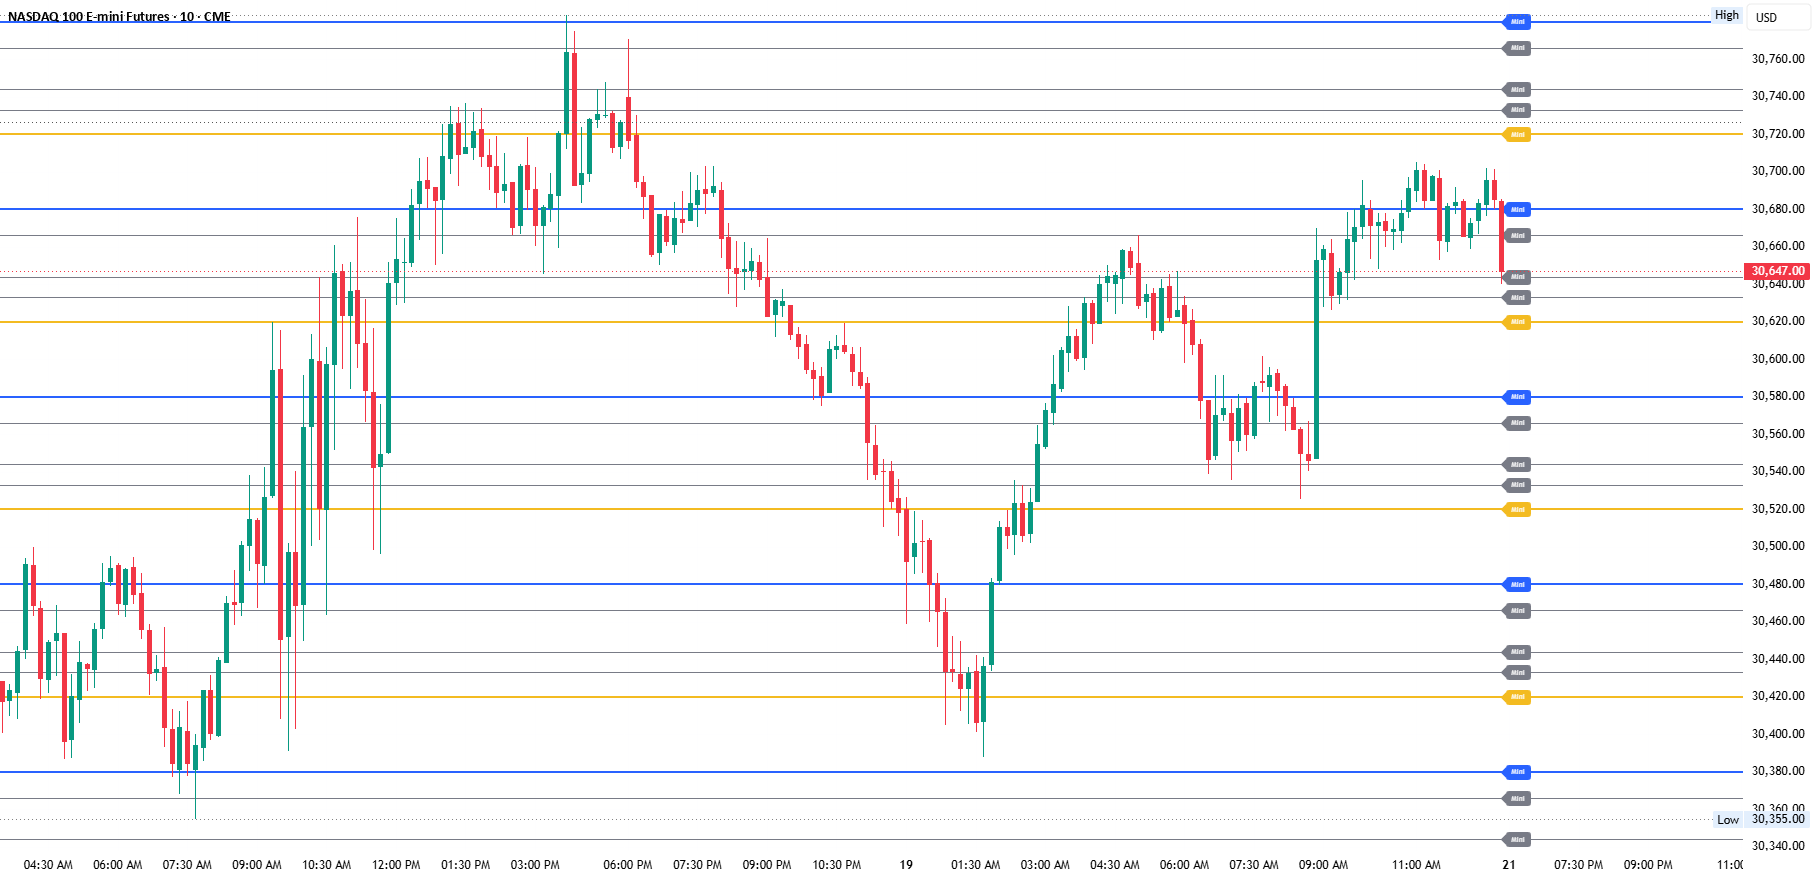Viewport: 1815px width, 879px height.
Task: Open the USD currency selector
Action: 1777,17
